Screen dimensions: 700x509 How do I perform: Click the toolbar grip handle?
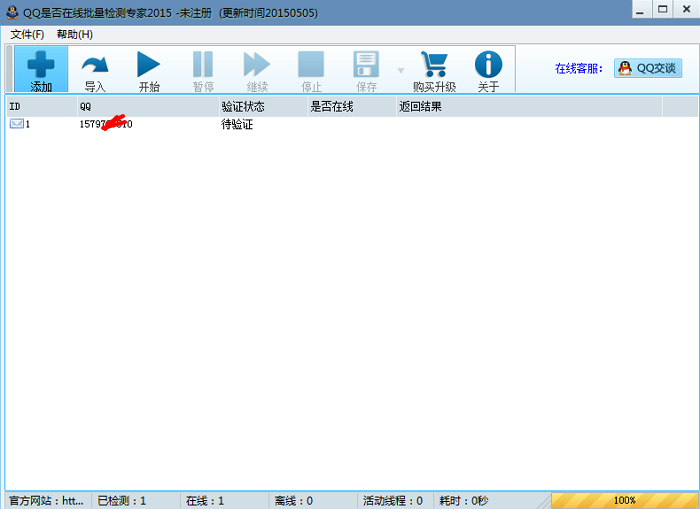click(9, 68)
